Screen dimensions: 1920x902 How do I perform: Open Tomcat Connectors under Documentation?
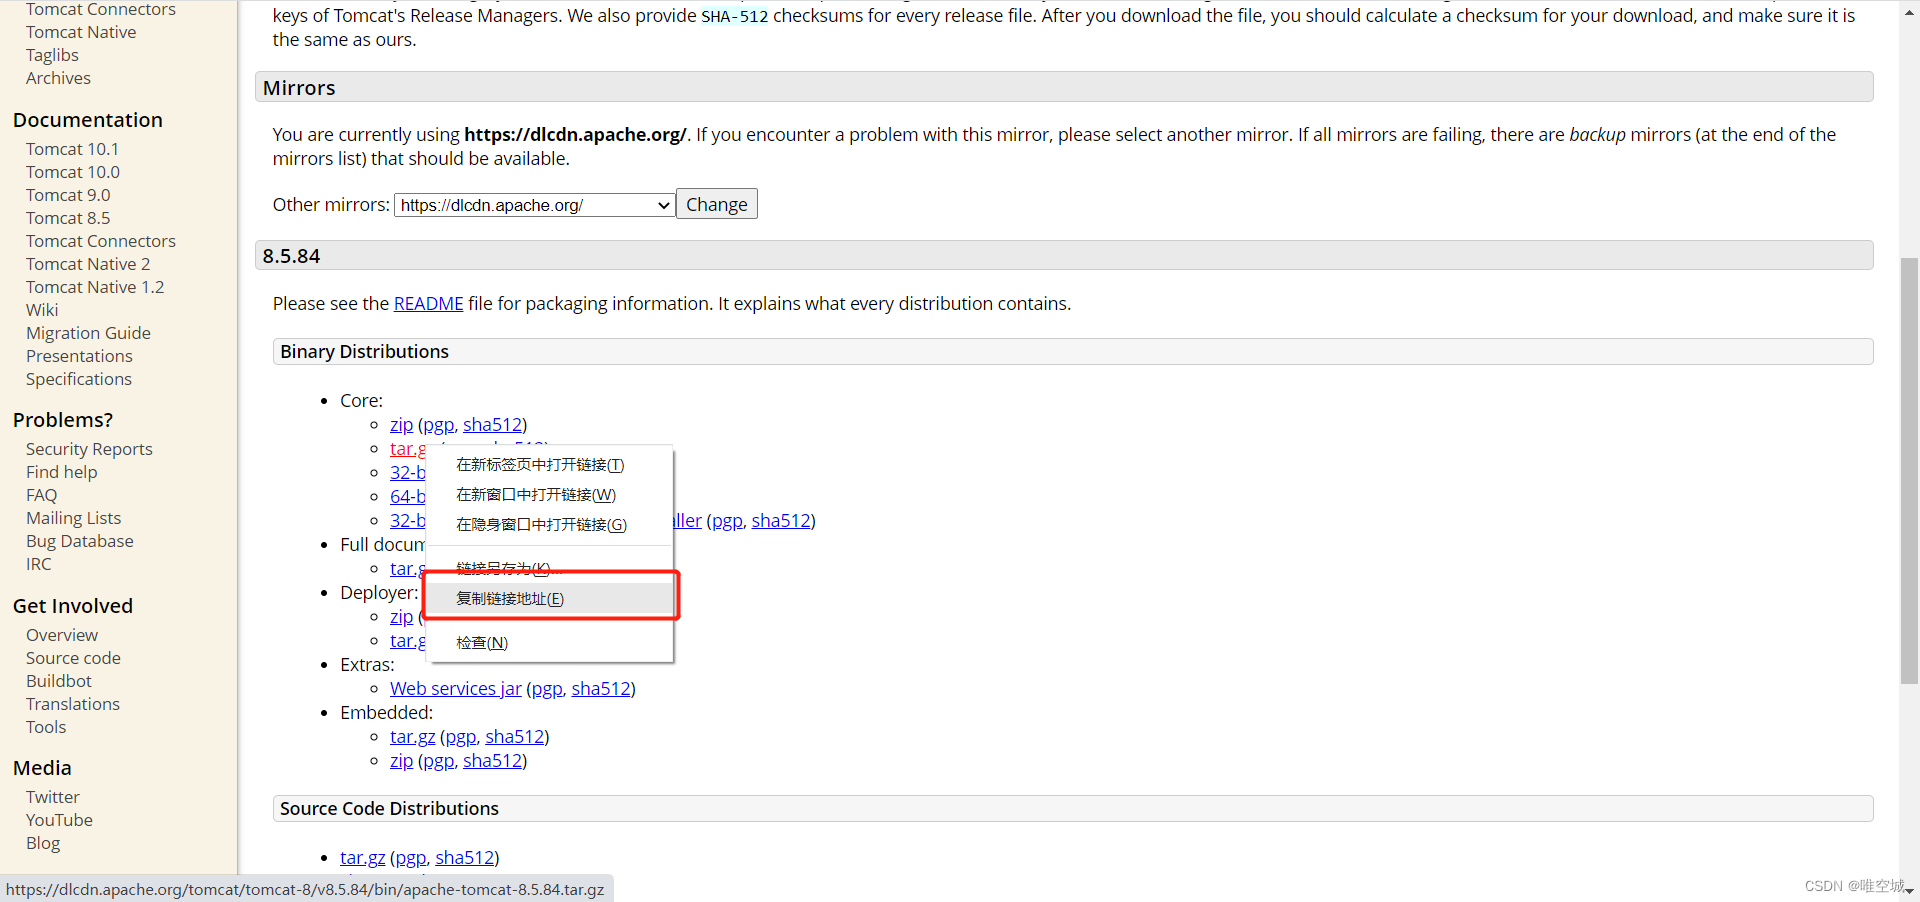click(101, 241)
